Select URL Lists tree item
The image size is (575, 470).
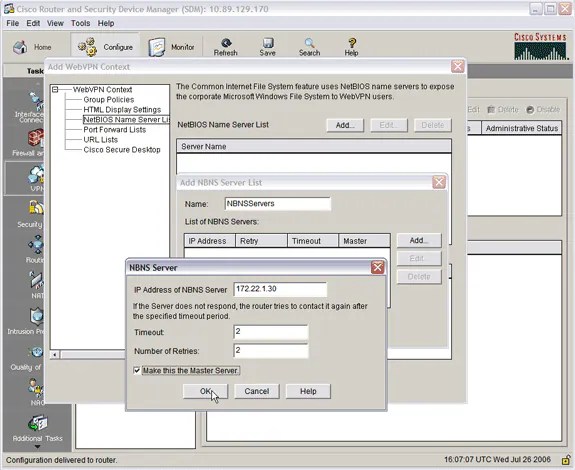(x=100, y=140)
